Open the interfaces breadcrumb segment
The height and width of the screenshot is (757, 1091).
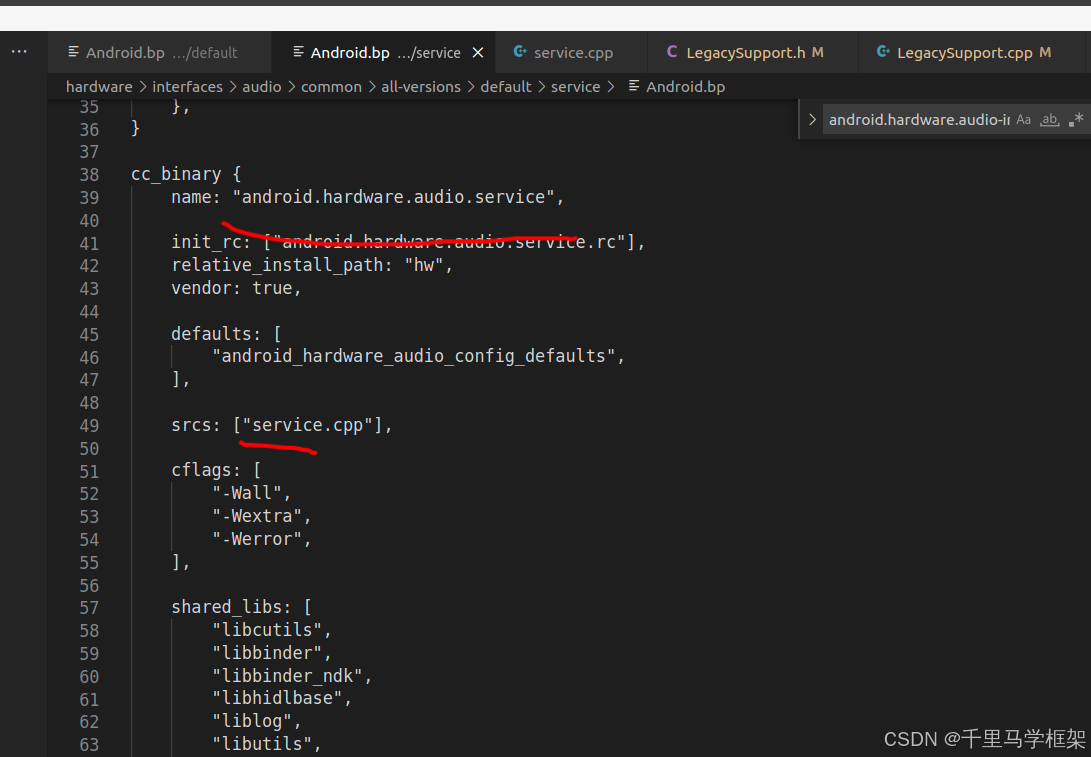(x=187, y=87)
